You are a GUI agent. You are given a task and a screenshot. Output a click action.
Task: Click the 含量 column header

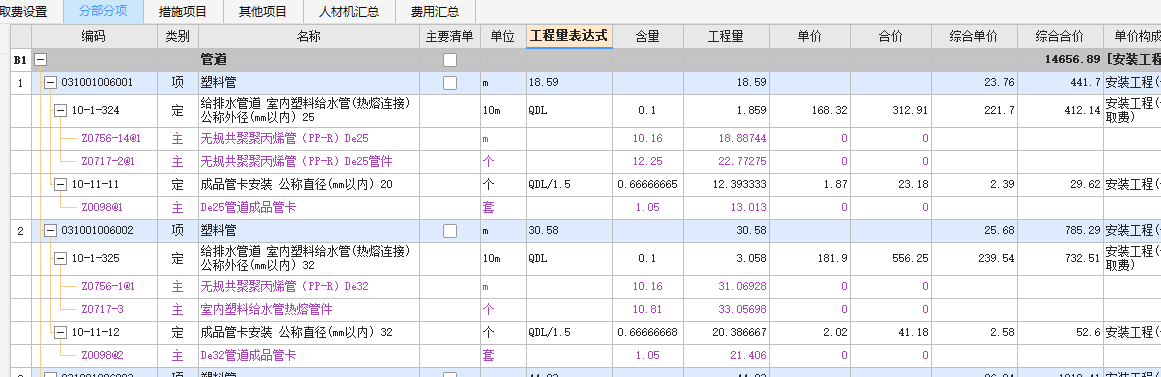648,36
